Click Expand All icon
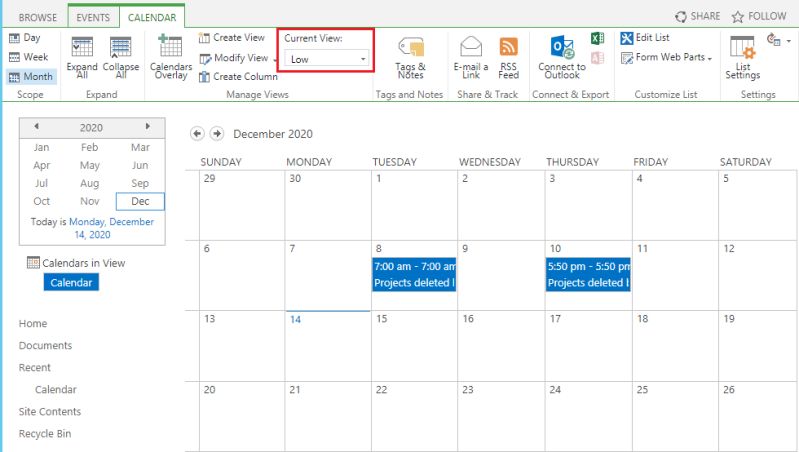The height and width of the screenshot is (452, 799). (x=82, y=47)
